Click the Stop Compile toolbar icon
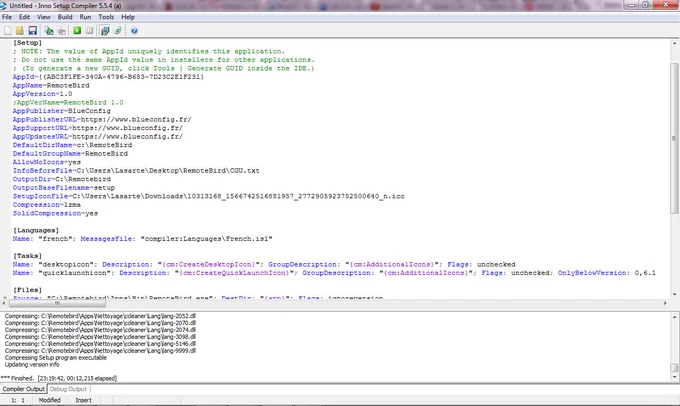Image resolution: width=680 pixels, height=406 pixels. [x=62, y=30]
